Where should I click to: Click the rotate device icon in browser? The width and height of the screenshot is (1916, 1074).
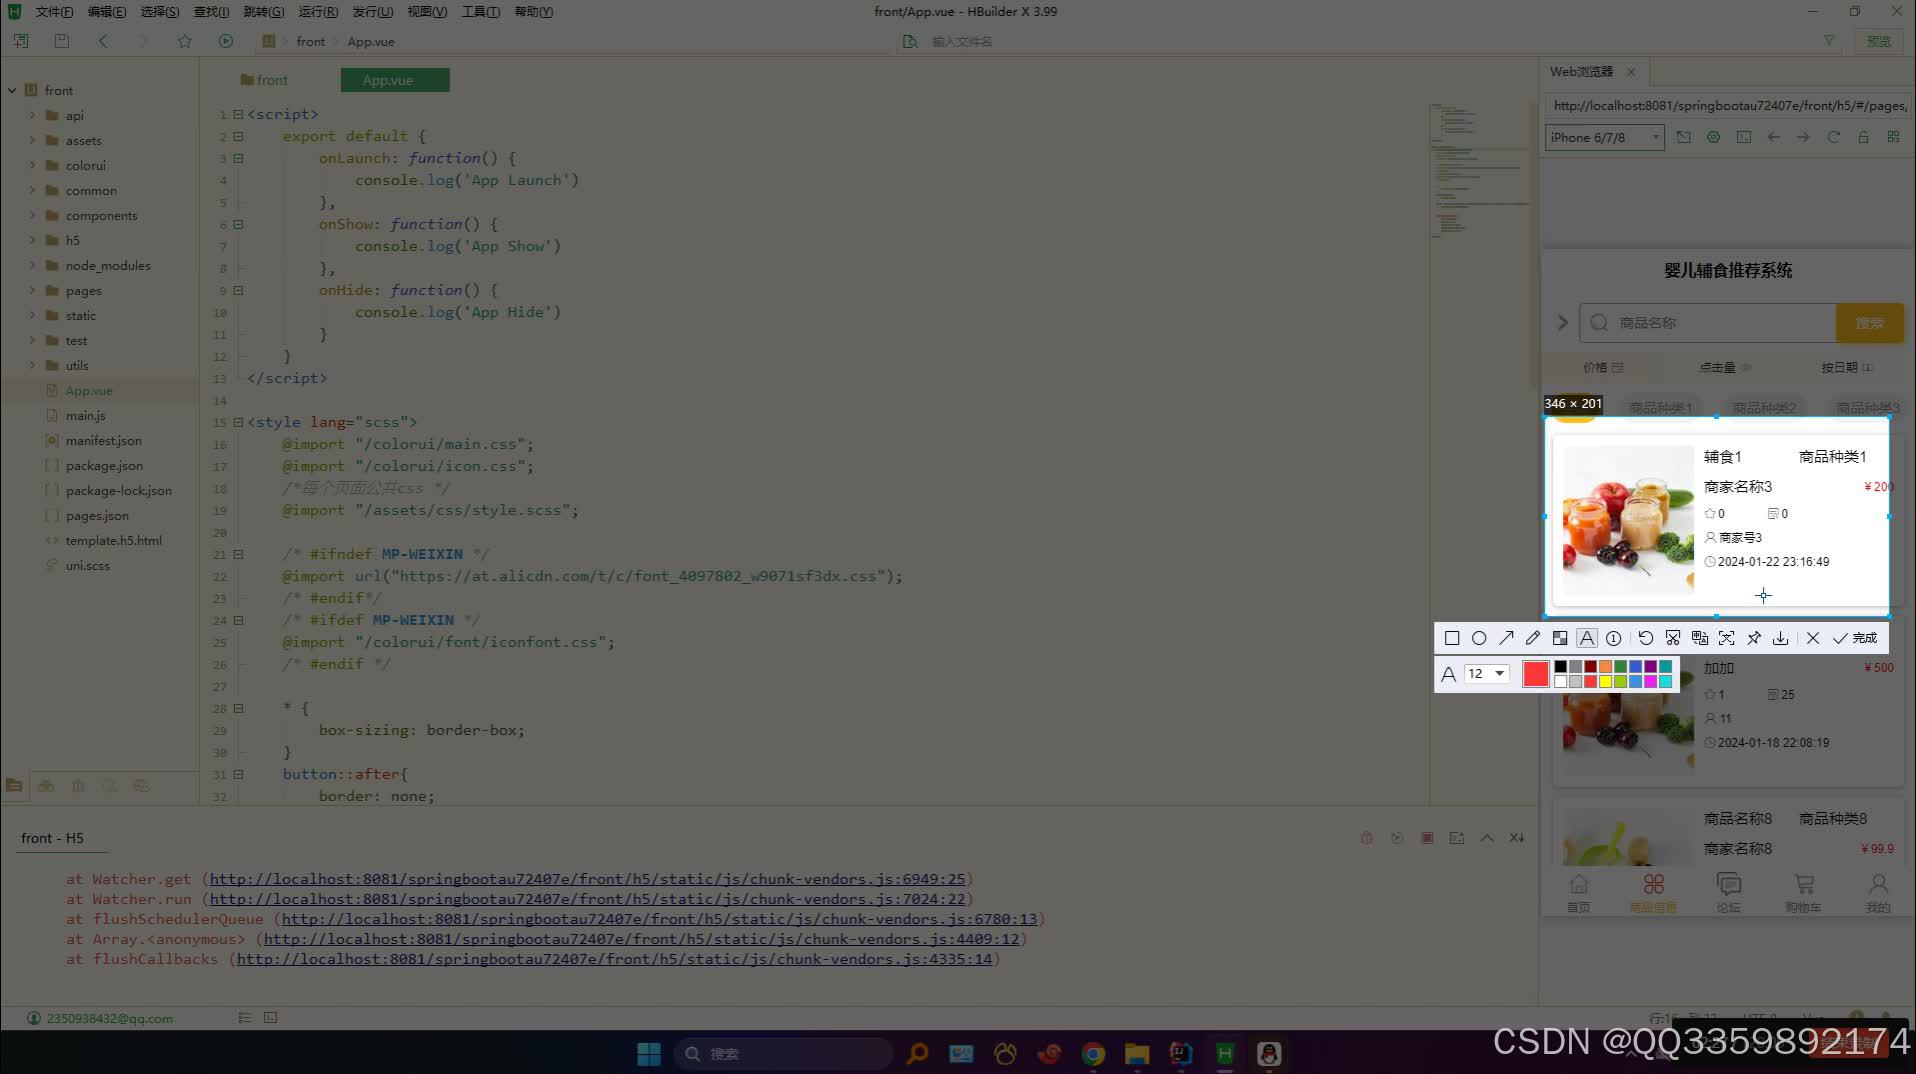tap(1684, 138)
